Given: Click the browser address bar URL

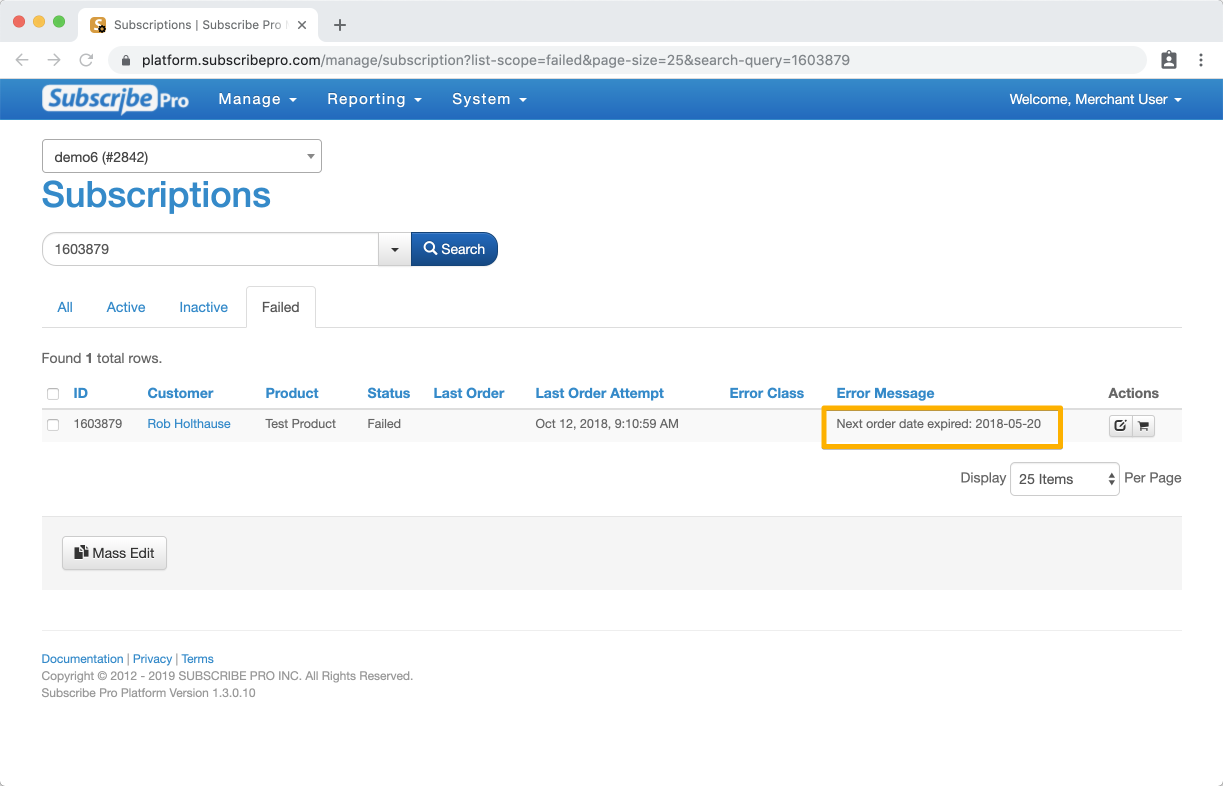Looking at the screenshot, I should point(496,60).
